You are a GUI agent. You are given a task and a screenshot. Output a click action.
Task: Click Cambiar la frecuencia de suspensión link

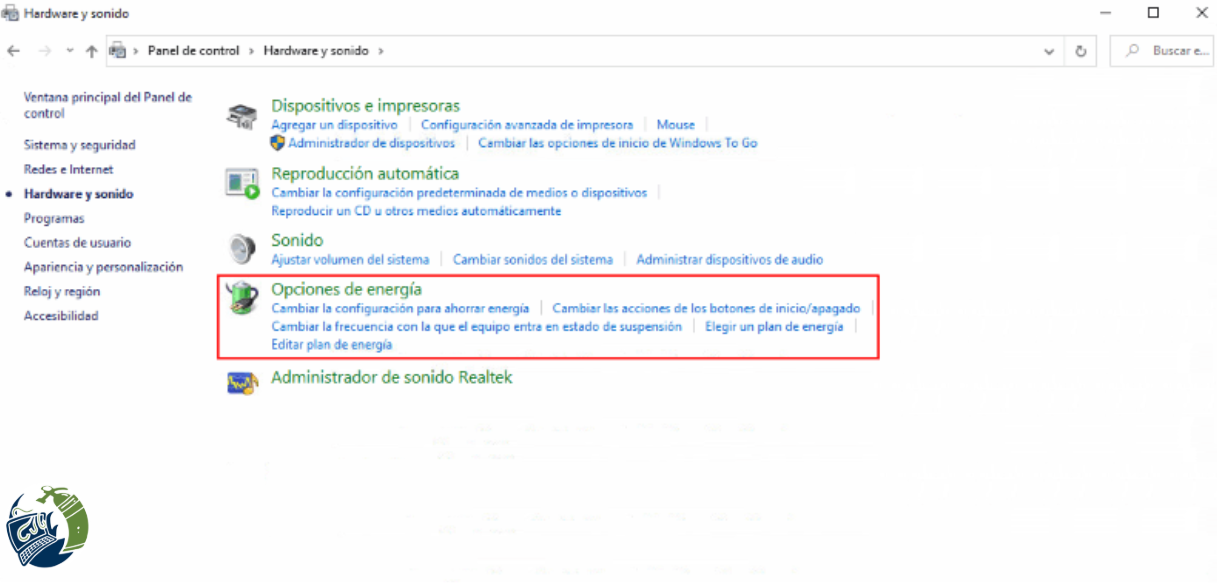pos(476,327)
